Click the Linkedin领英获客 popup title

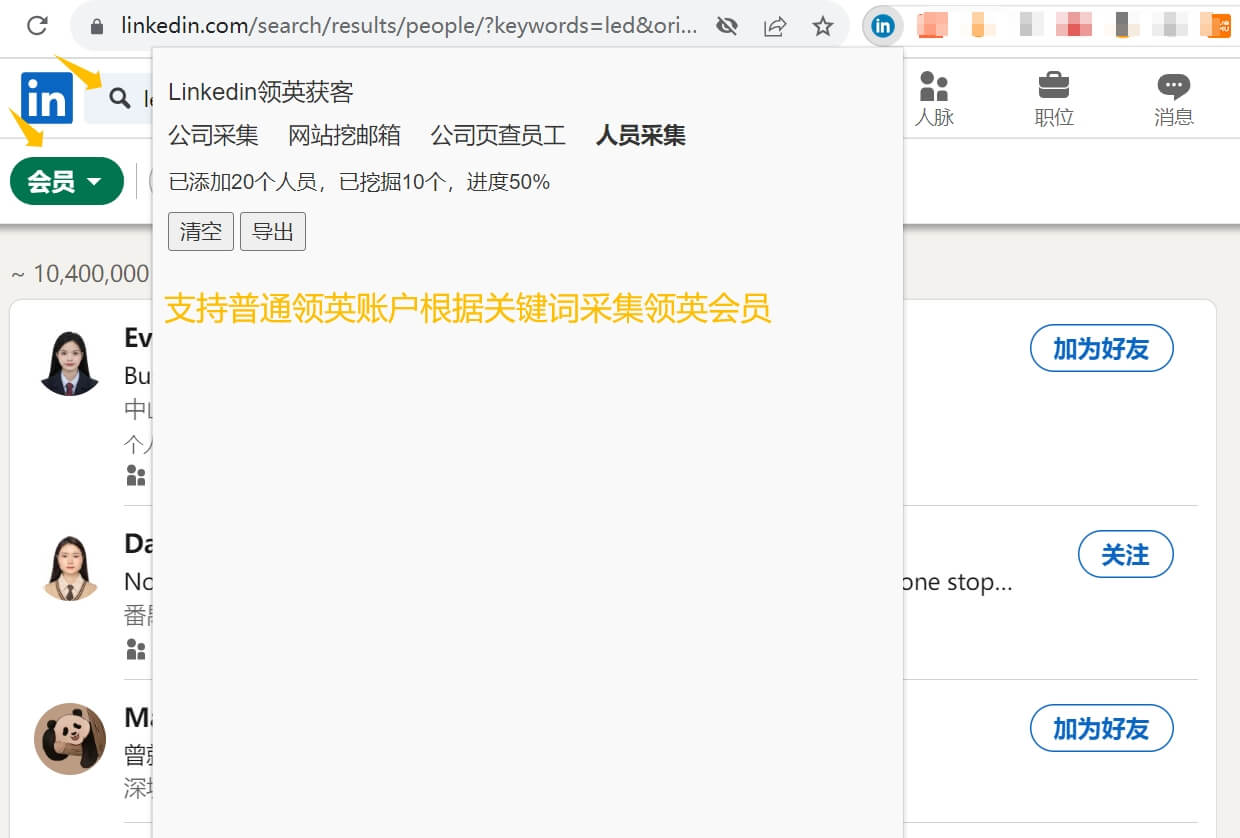(x=261, y=92)
